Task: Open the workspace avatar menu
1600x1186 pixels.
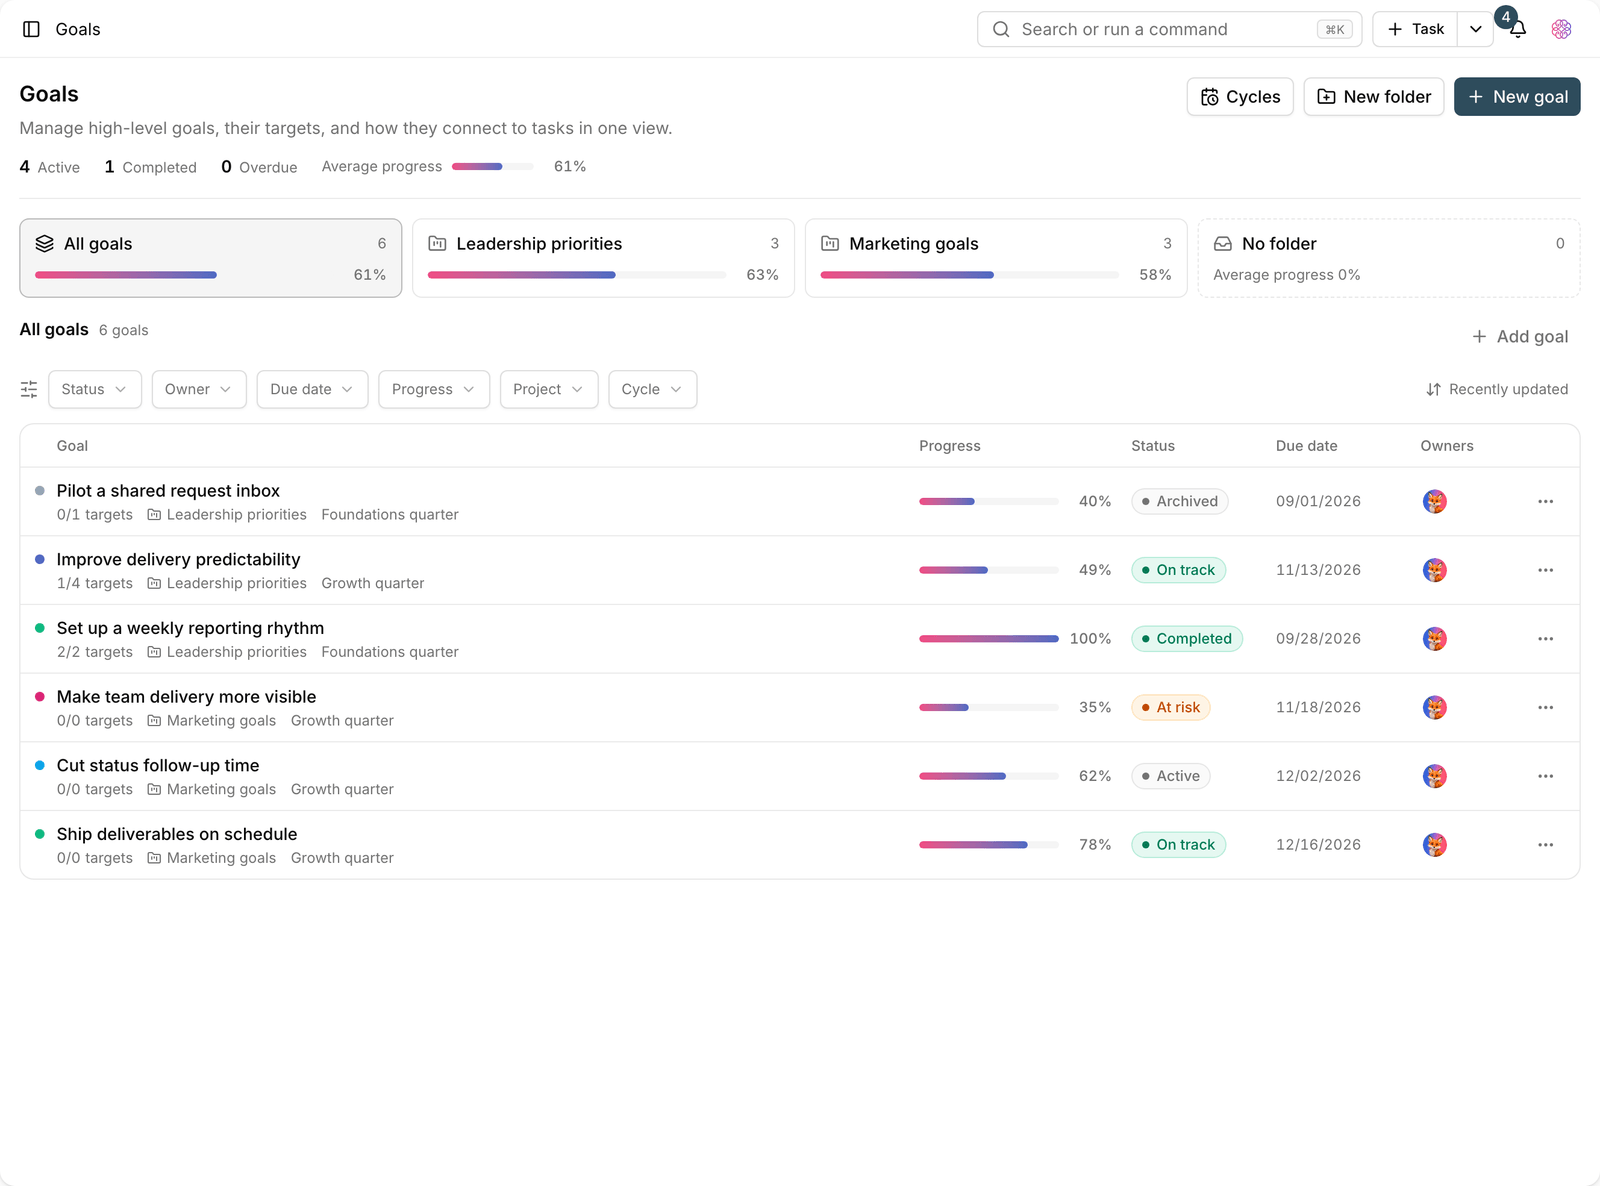Action: point(1561,29)
